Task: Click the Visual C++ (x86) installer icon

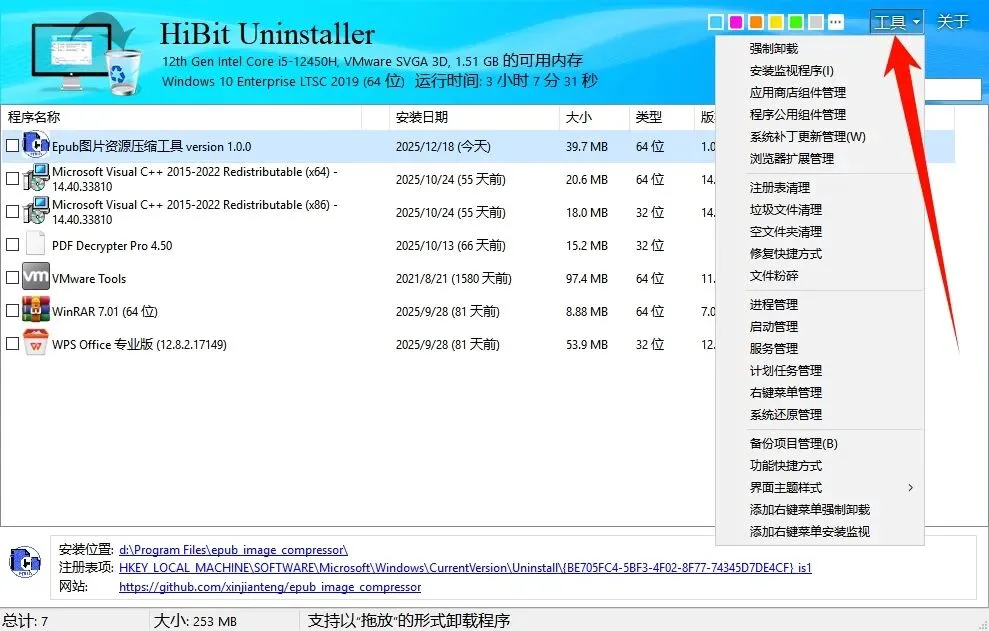Action: (36, 211)
